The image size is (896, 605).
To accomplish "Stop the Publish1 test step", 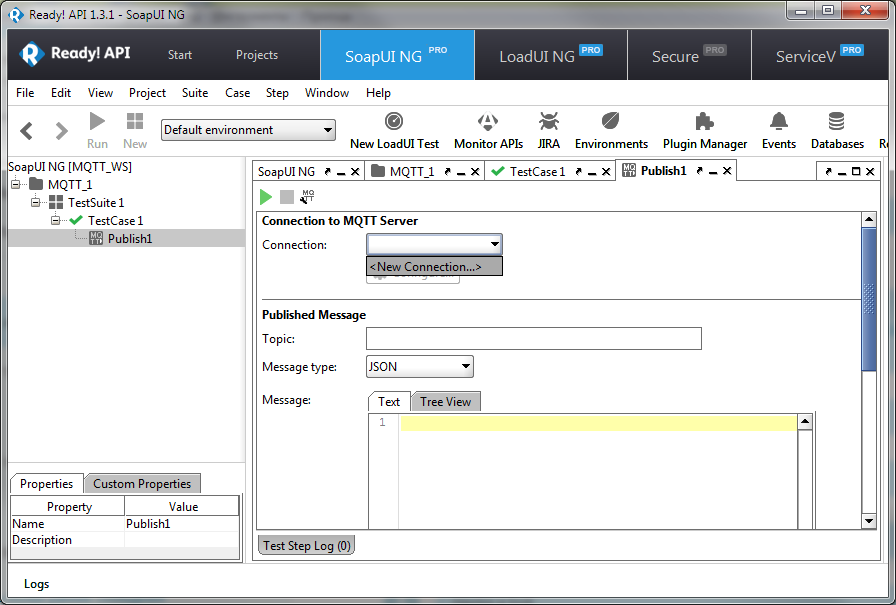I will [x=287, y=197].
